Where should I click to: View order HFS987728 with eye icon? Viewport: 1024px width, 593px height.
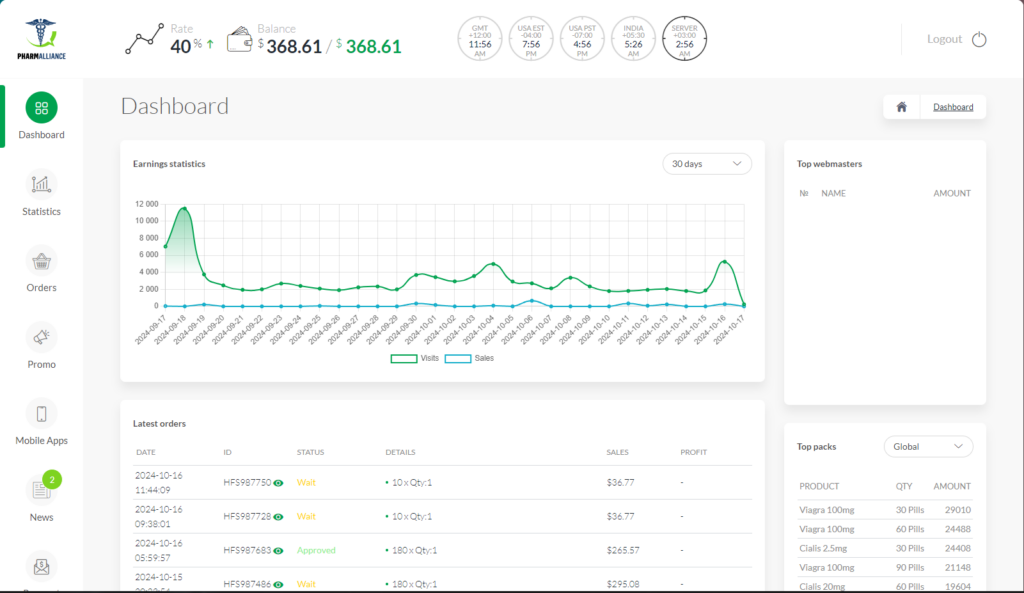pyautogui.click(x=278, y=517)
